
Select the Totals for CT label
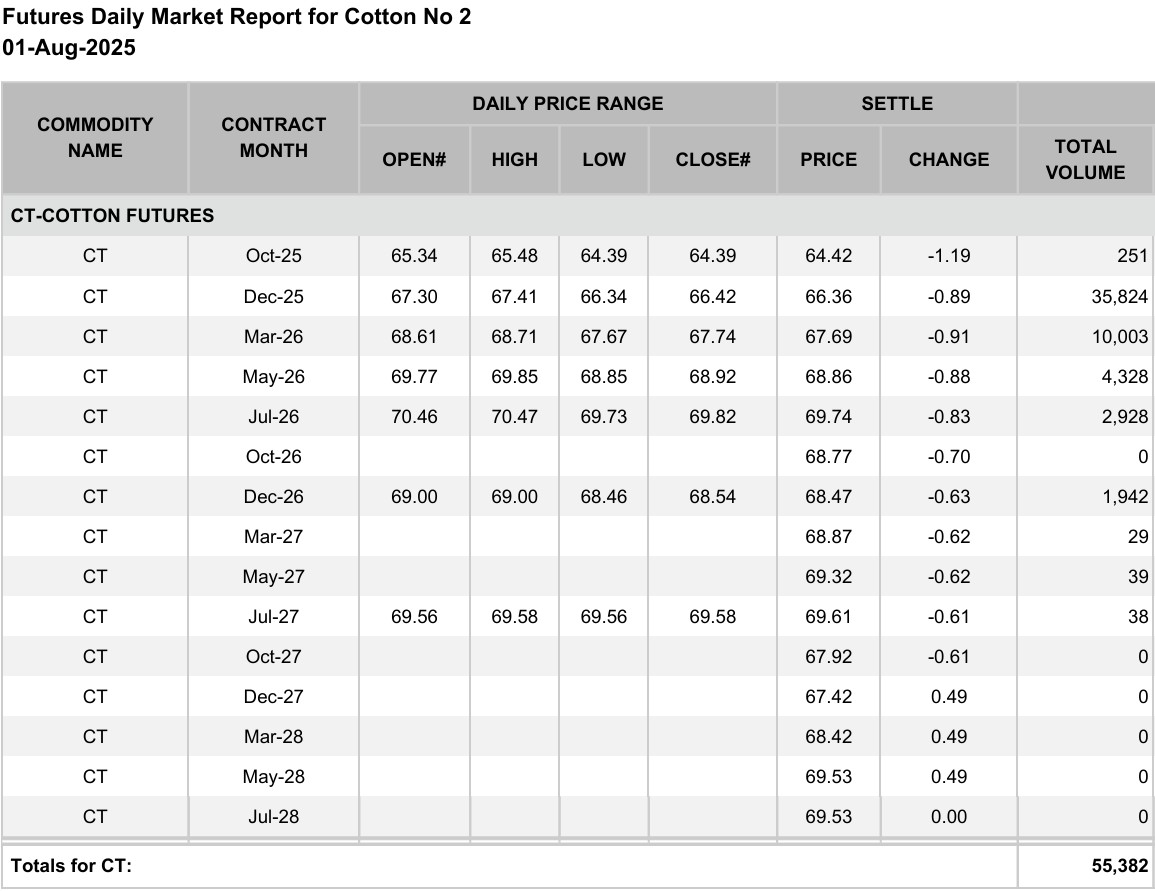71,866
